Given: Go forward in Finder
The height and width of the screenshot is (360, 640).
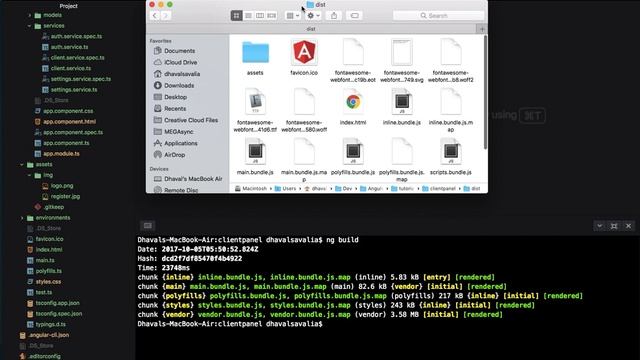Looking at the screenshot, I should click(166, 16).
